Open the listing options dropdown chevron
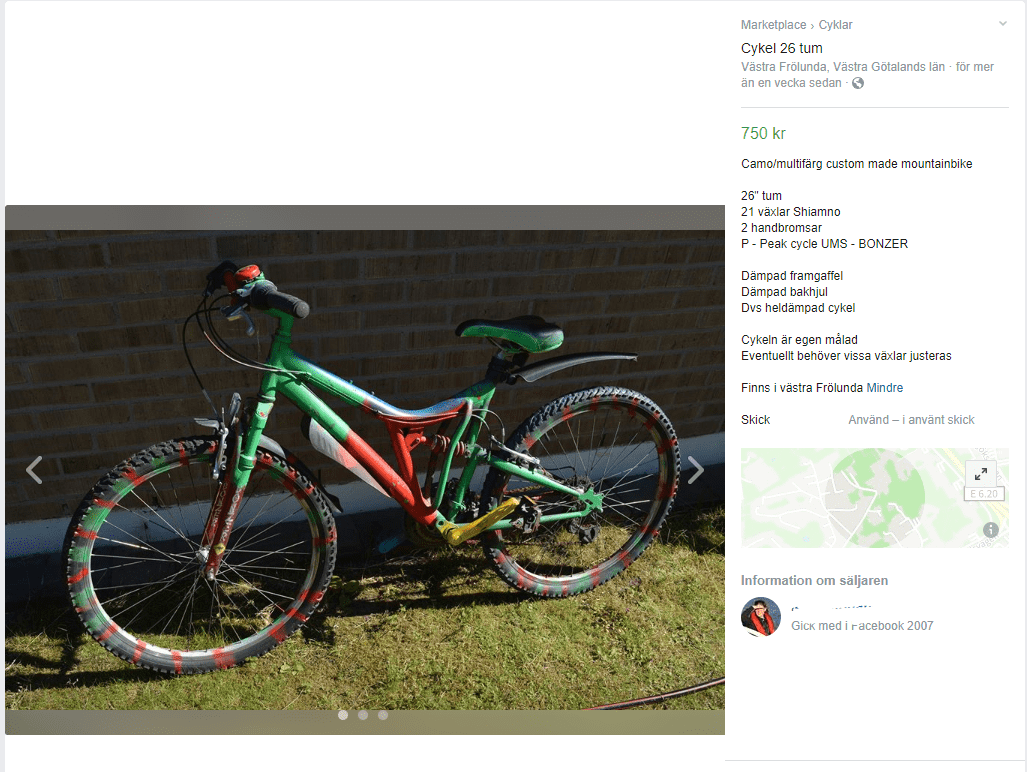 click(x=1003, y=24)
